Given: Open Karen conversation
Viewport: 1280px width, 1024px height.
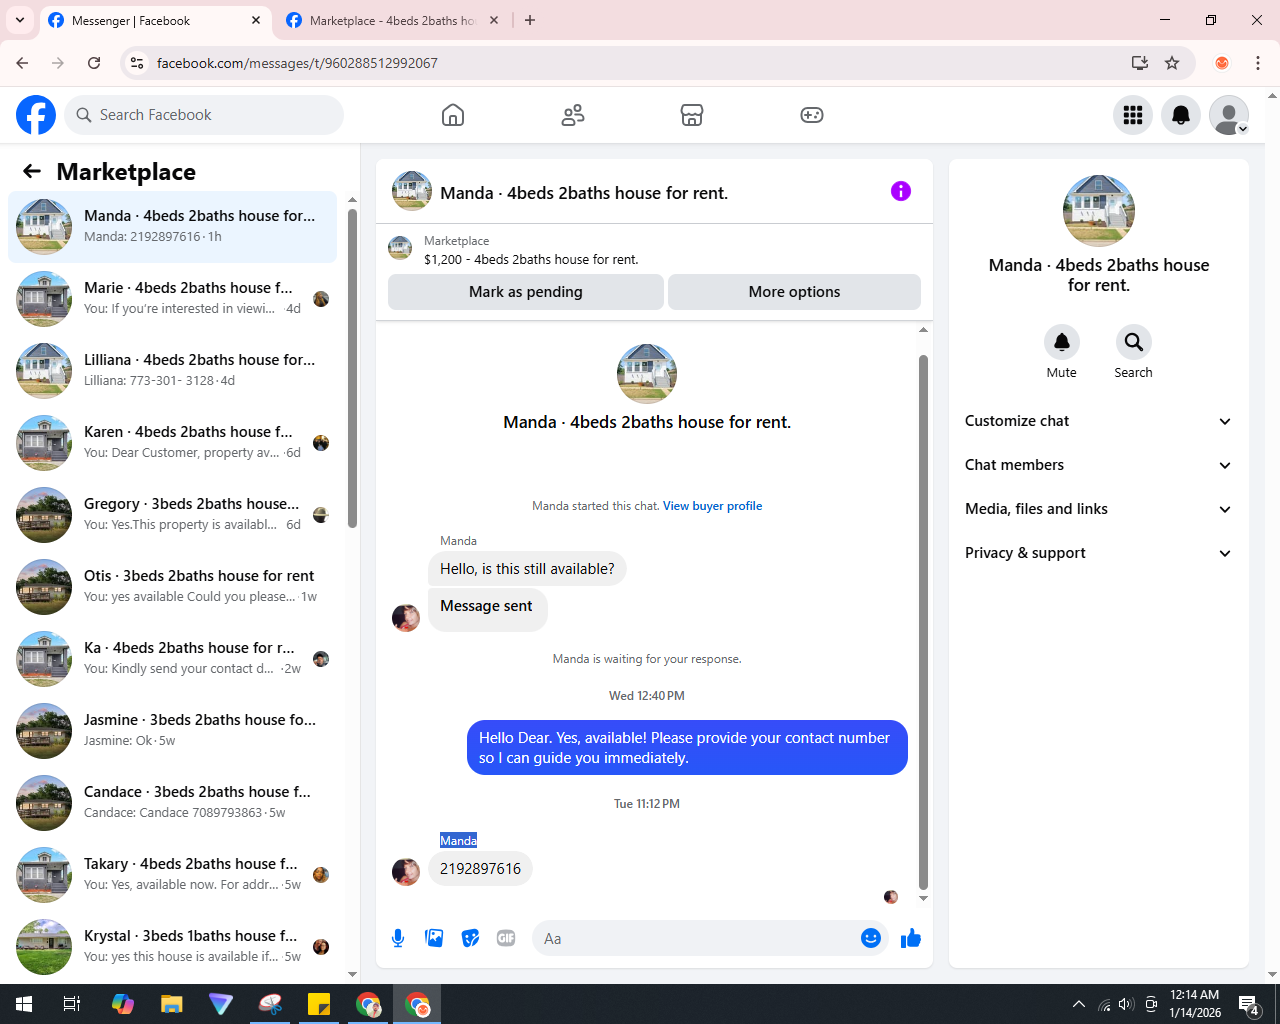Looking at the screenshot, I should pos(172,443).
